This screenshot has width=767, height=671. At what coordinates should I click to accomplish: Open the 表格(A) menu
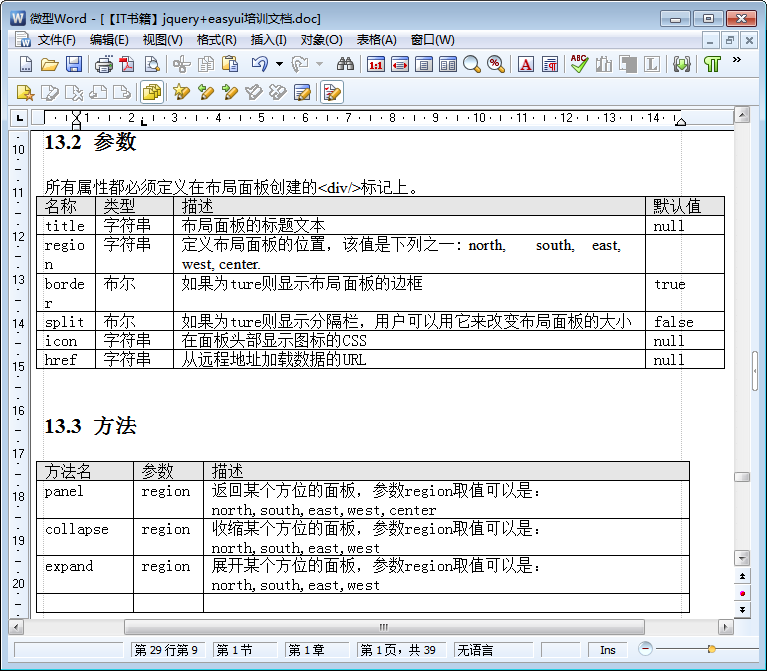(x=376, y=40)
